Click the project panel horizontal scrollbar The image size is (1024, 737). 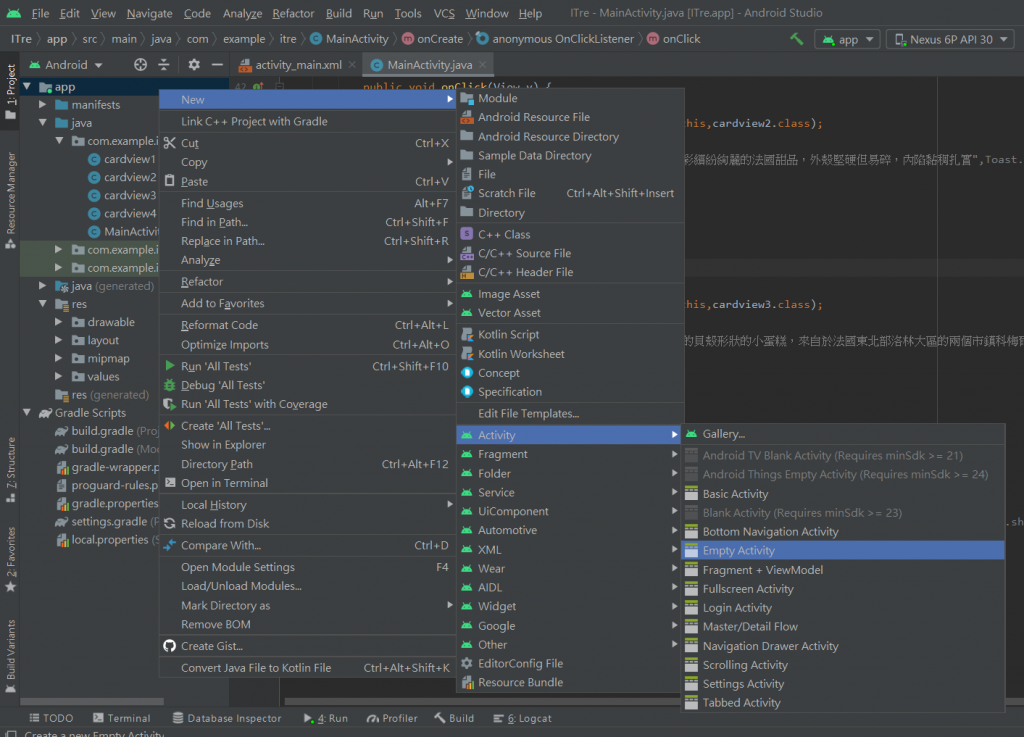[91, 702]
